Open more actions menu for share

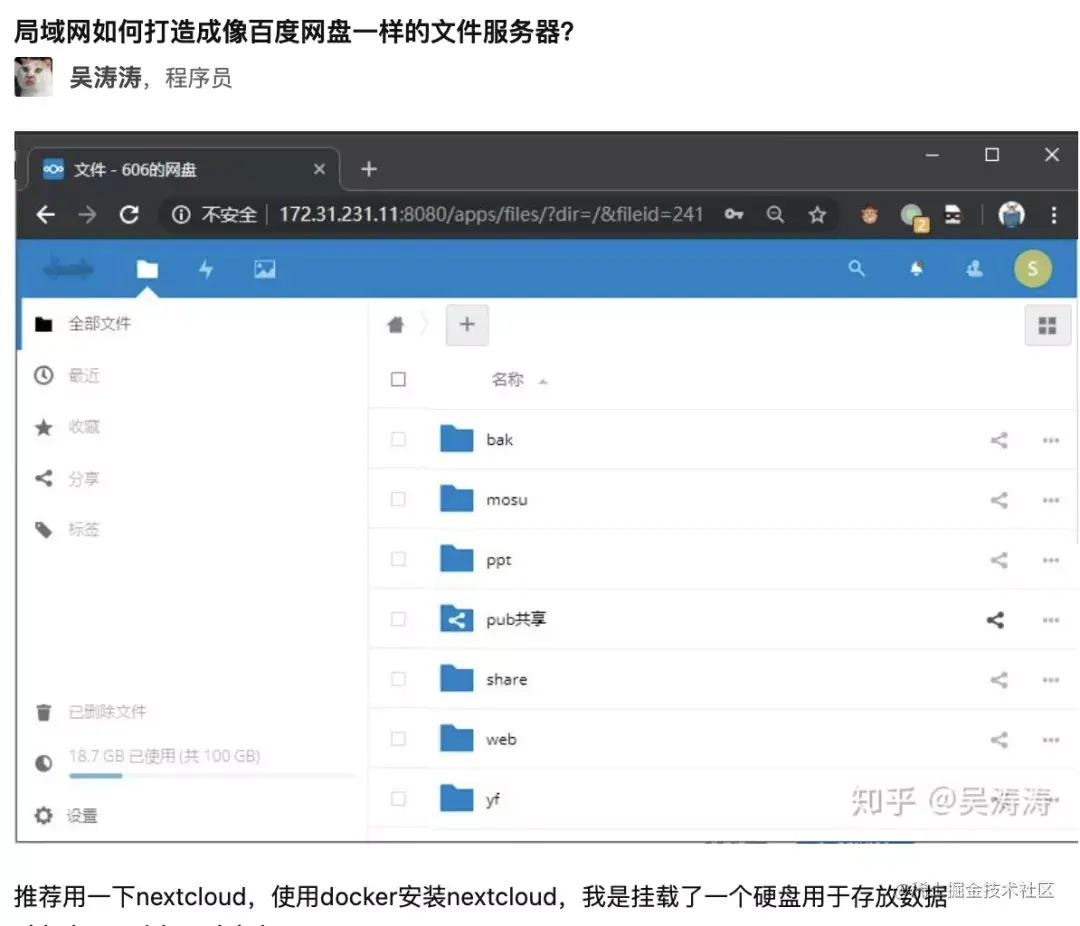tap(1050, 680)
